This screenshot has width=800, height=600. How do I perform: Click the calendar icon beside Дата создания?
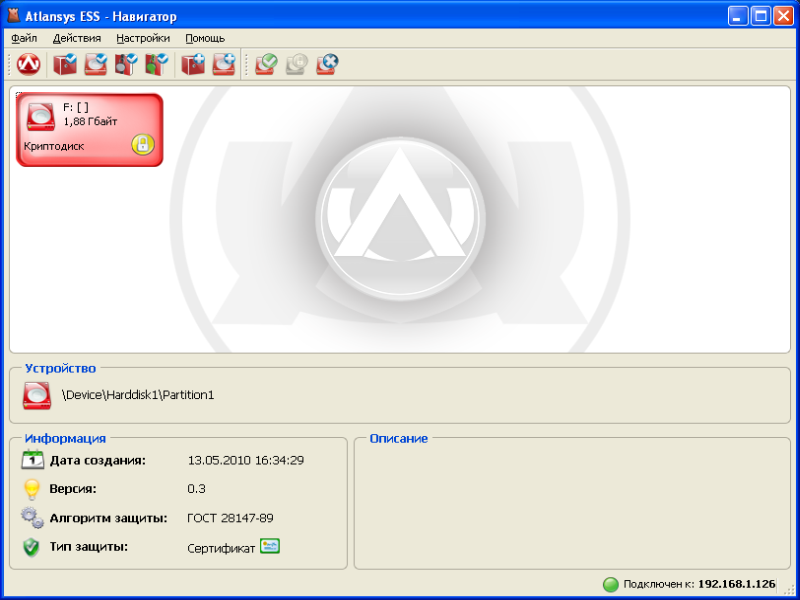pos(33,460)
